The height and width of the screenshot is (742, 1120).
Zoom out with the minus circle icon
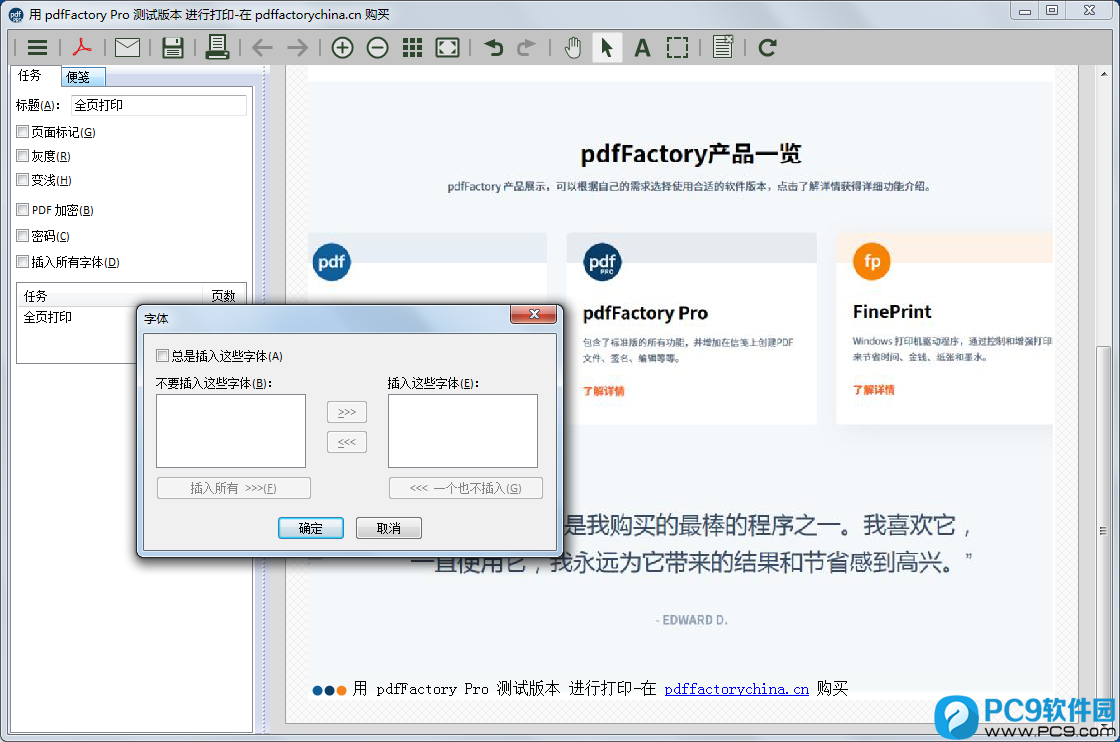click(x=378, y=48)
